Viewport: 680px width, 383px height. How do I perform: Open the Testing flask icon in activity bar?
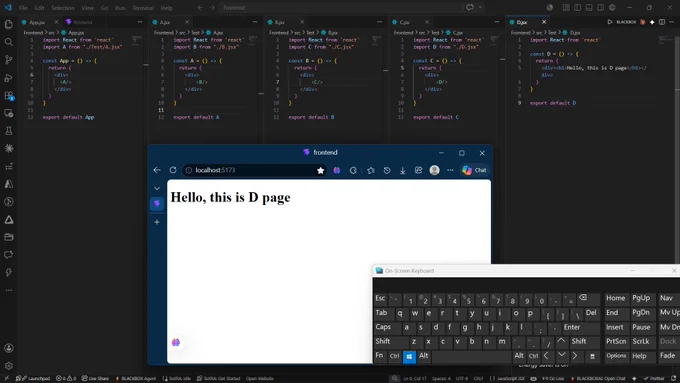pos(9,131)
